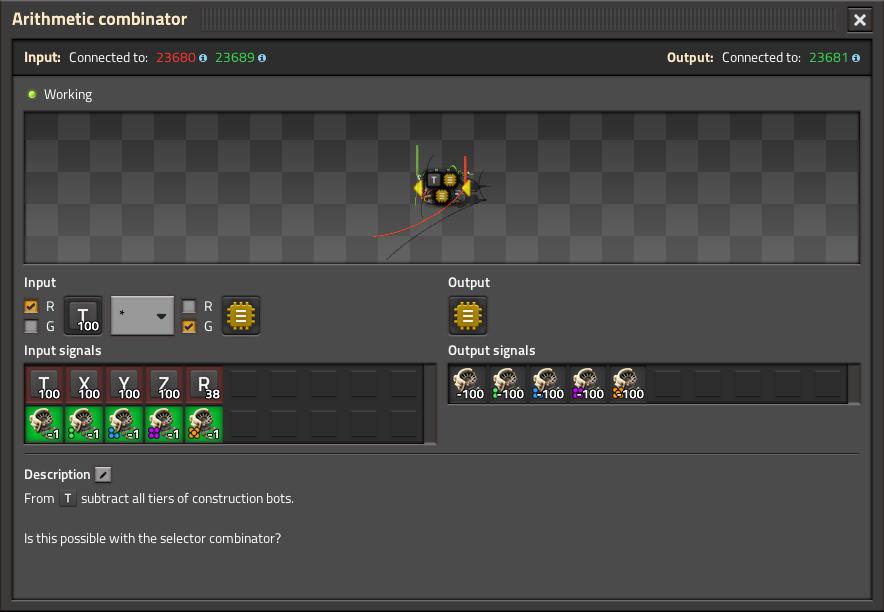Select the X signal in Input signals
Viewport: 884px width, 612px height.
click(84, 384)
